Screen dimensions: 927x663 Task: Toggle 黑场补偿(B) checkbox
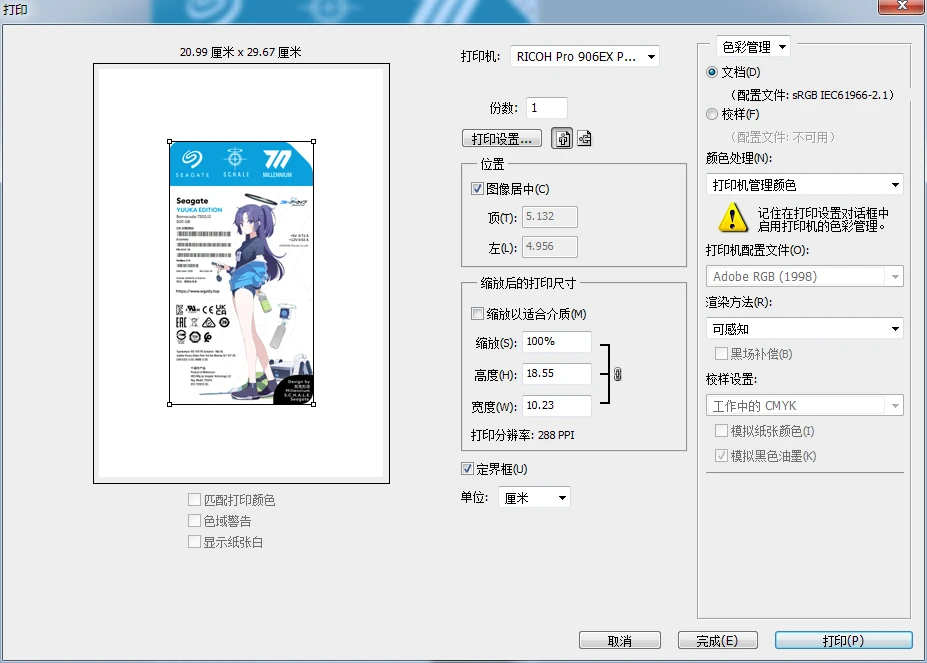[721, 354]
